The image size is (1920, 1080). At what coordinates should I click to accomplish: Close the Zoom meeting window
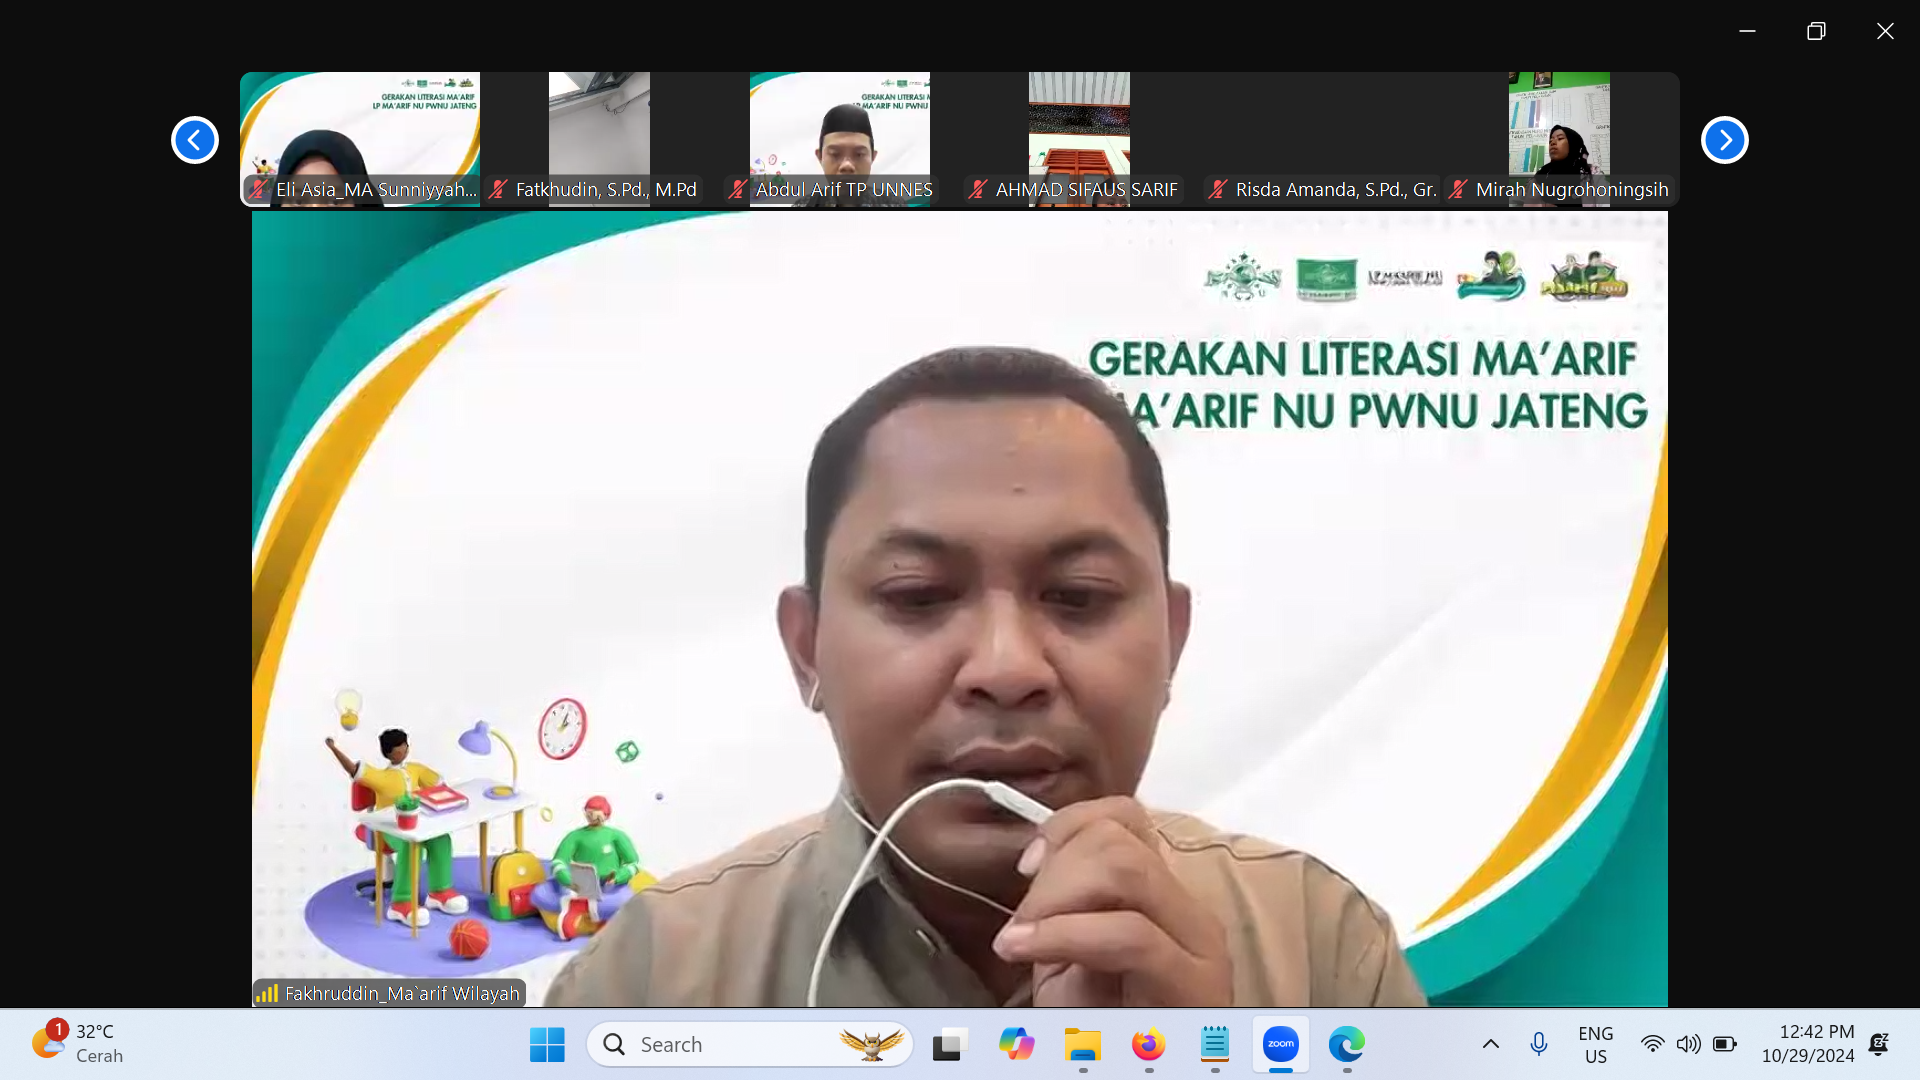click(1885, 31)
